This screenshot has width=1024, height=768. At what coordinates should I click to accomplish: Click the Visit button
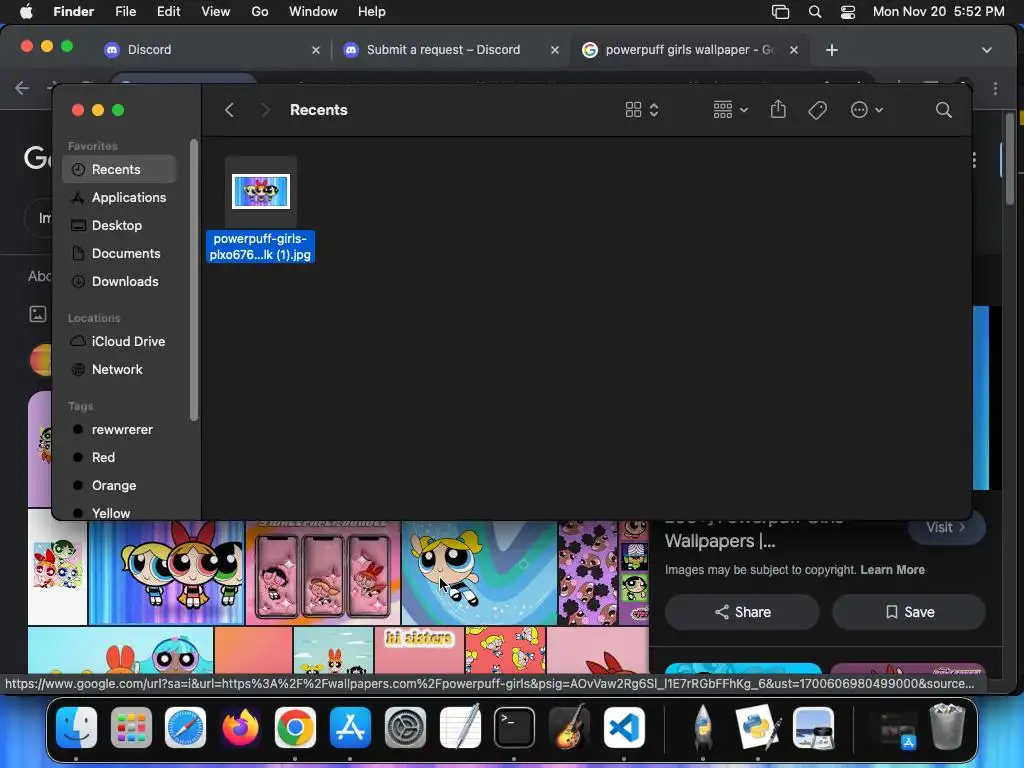tap(946, 527)
